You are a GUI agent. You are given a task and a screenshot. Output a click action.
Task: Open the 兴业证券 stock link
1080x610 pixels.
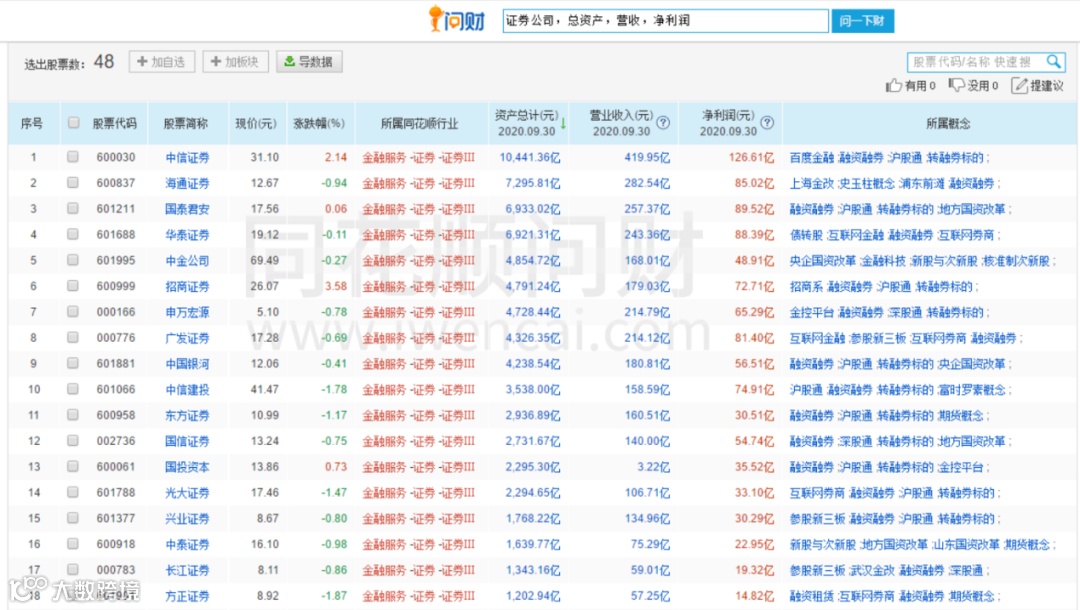click(187, 519)
